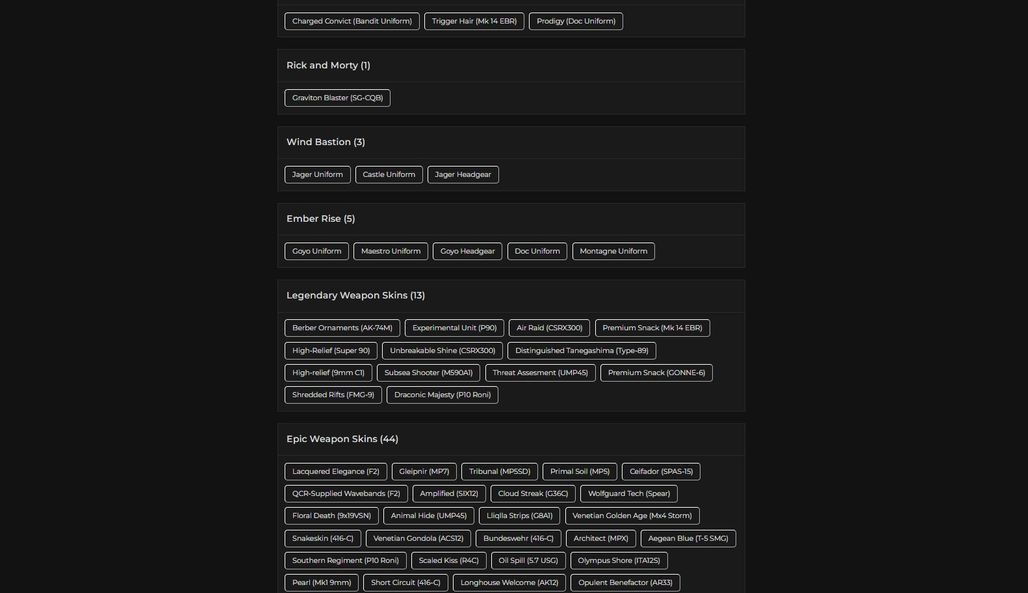Click the Castle Uniform tag
The image size is (1028, 593).
point(389,174)
